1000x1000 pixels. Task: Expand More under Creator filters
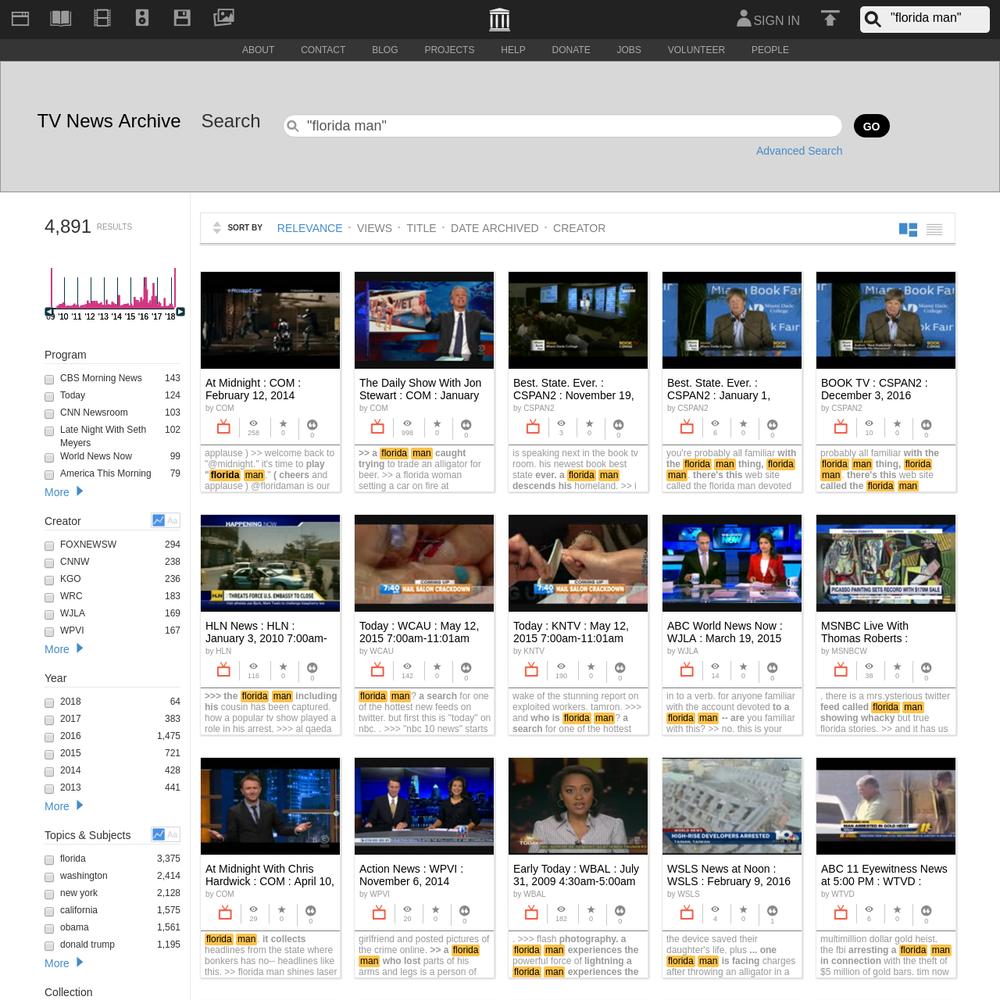(63, 649)
